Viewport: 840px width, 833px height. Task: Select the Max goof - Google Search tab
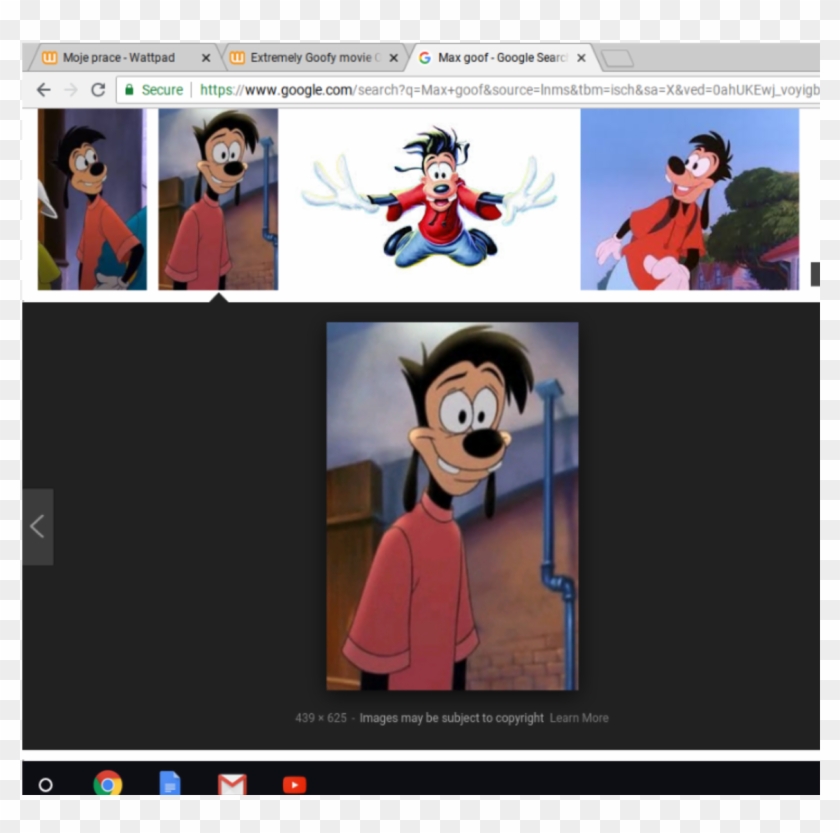click(x=502, y=57)
